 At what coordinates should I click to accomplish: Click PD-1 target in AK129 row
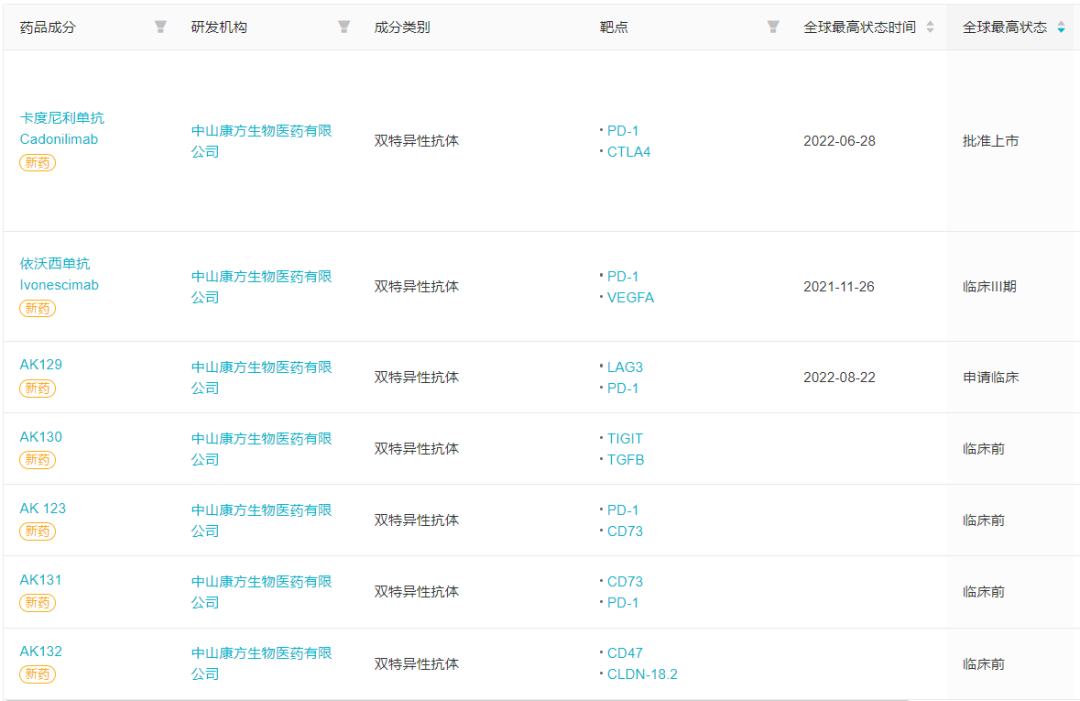pos(623,388)
